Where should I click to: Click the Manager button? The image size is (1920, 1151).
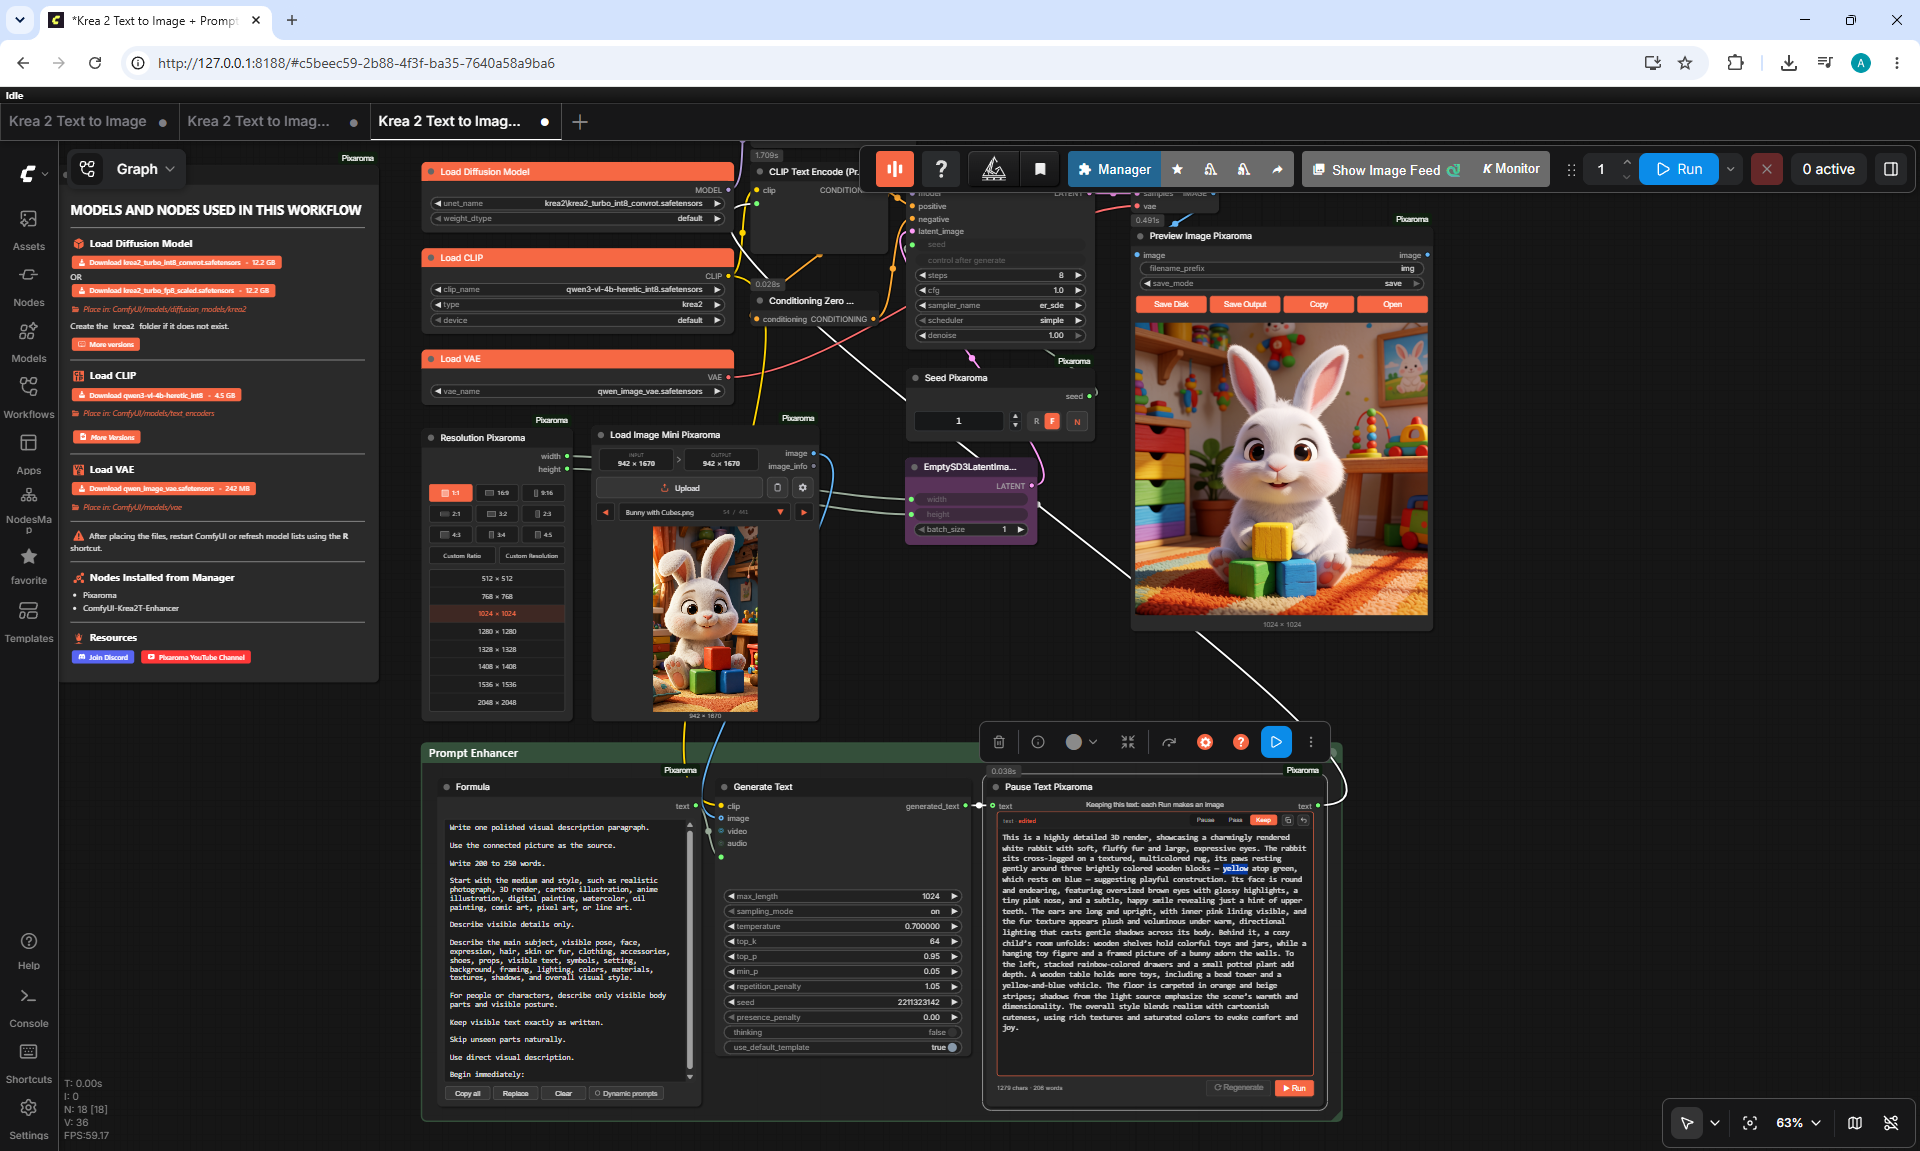tap(1114, 169)
